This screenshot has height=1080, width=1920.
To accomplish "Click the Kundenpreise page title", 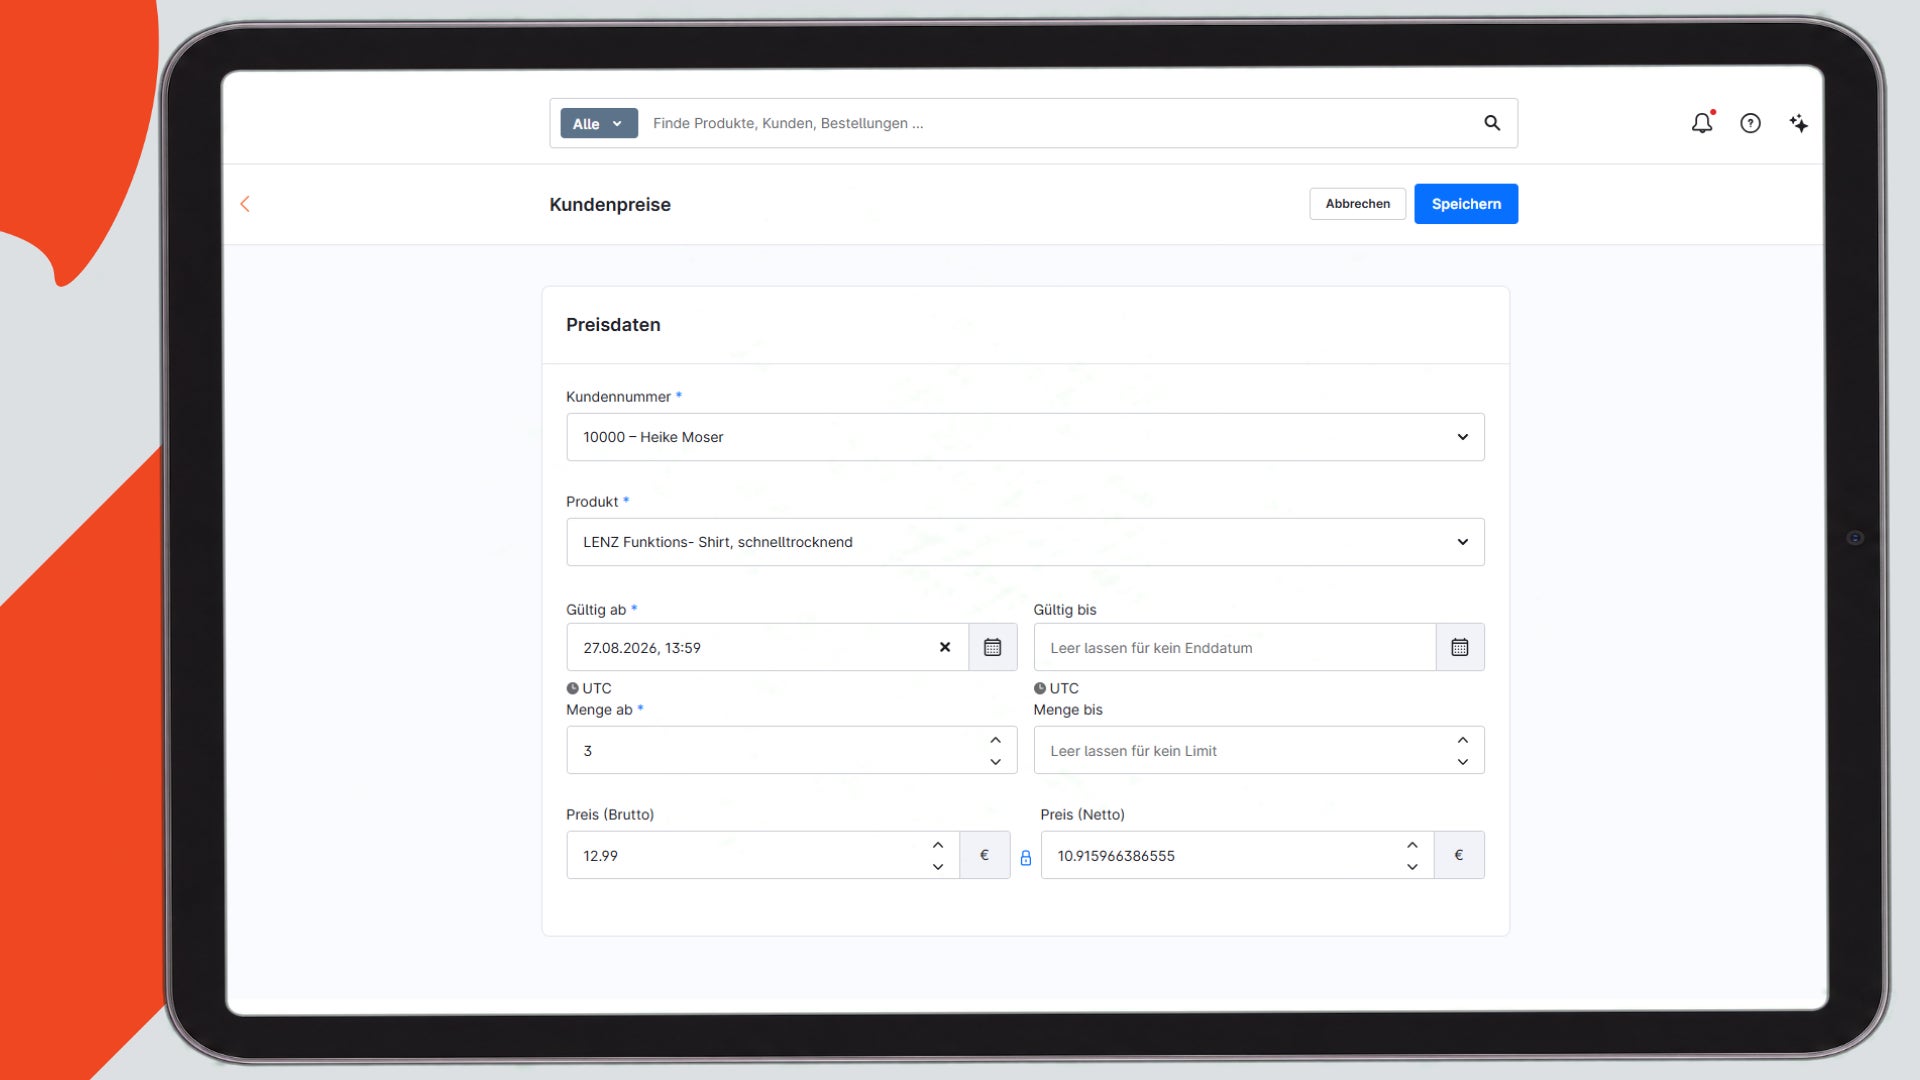I will point(610,204).
